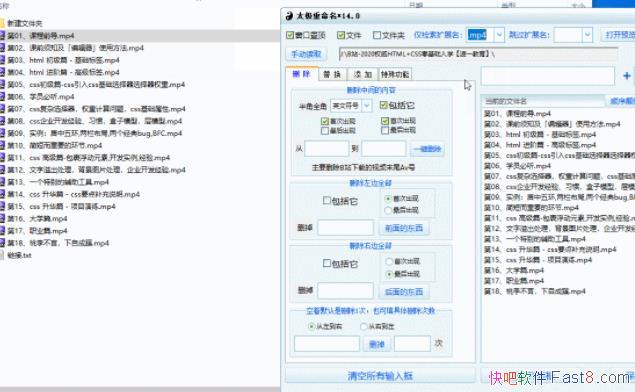Viewport: 635px width, 392px height.
Task: Click the .mp4 extension input box
Action: [481, 35]
